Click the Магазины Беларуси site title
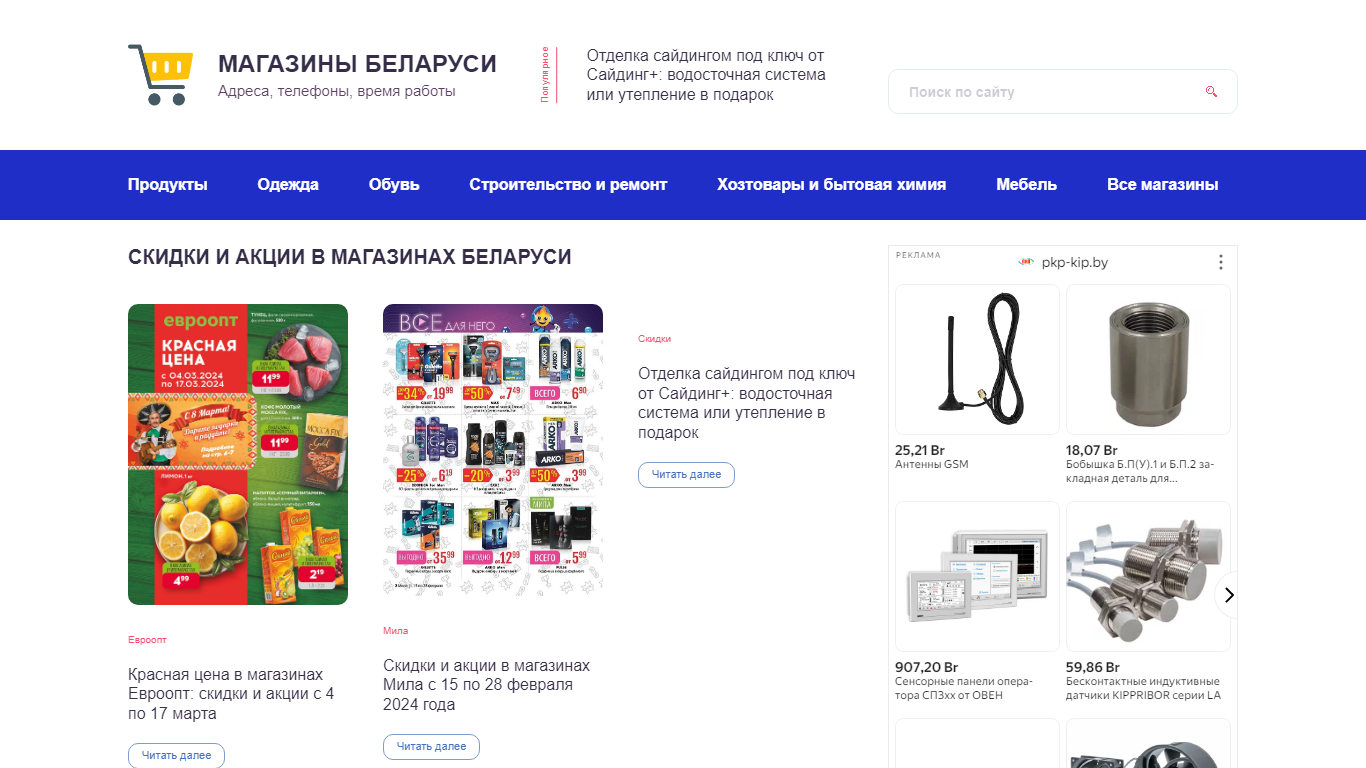Image resolution: width=1366 pixels, height=768 pixels. coord(357,64)
